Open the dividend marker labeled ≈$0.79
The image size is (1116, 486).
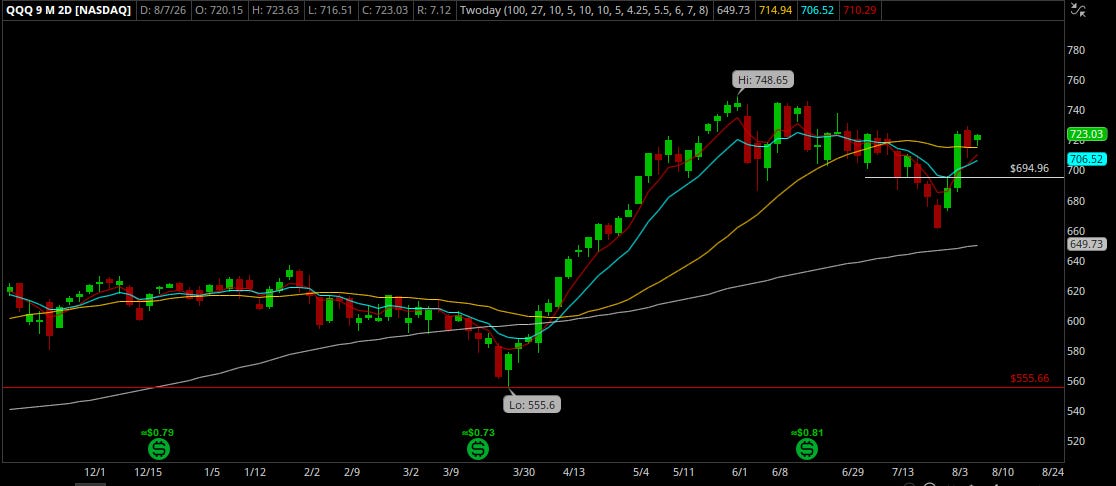(158, 449)
